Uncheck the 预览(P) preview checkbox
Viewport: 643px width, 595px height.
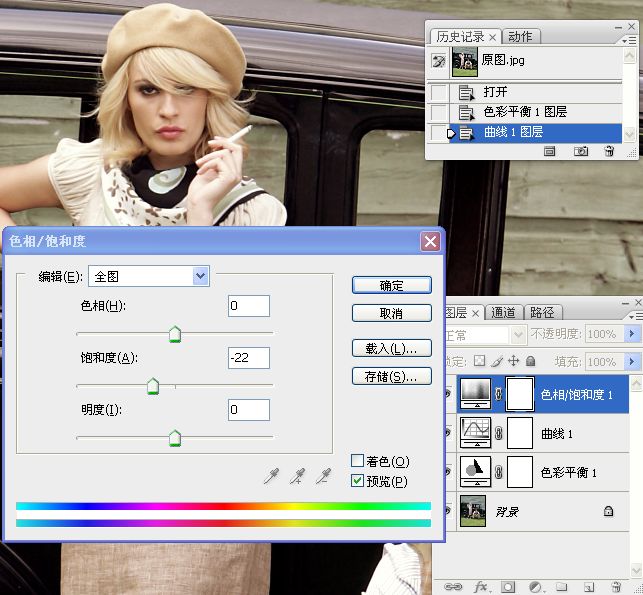coord(357,481)
